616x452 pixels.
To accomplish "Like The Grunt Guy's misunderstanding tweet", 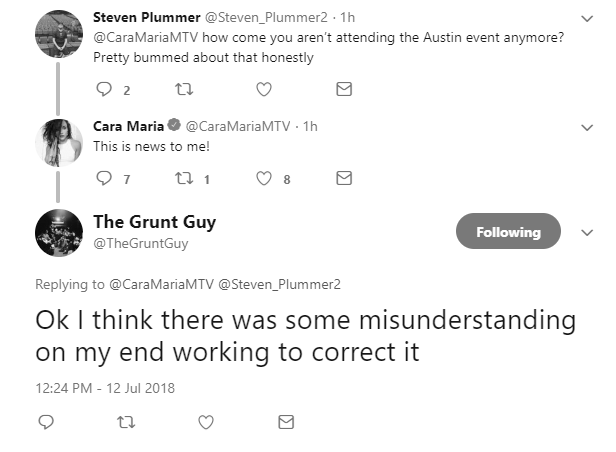I will pos(206,422).
